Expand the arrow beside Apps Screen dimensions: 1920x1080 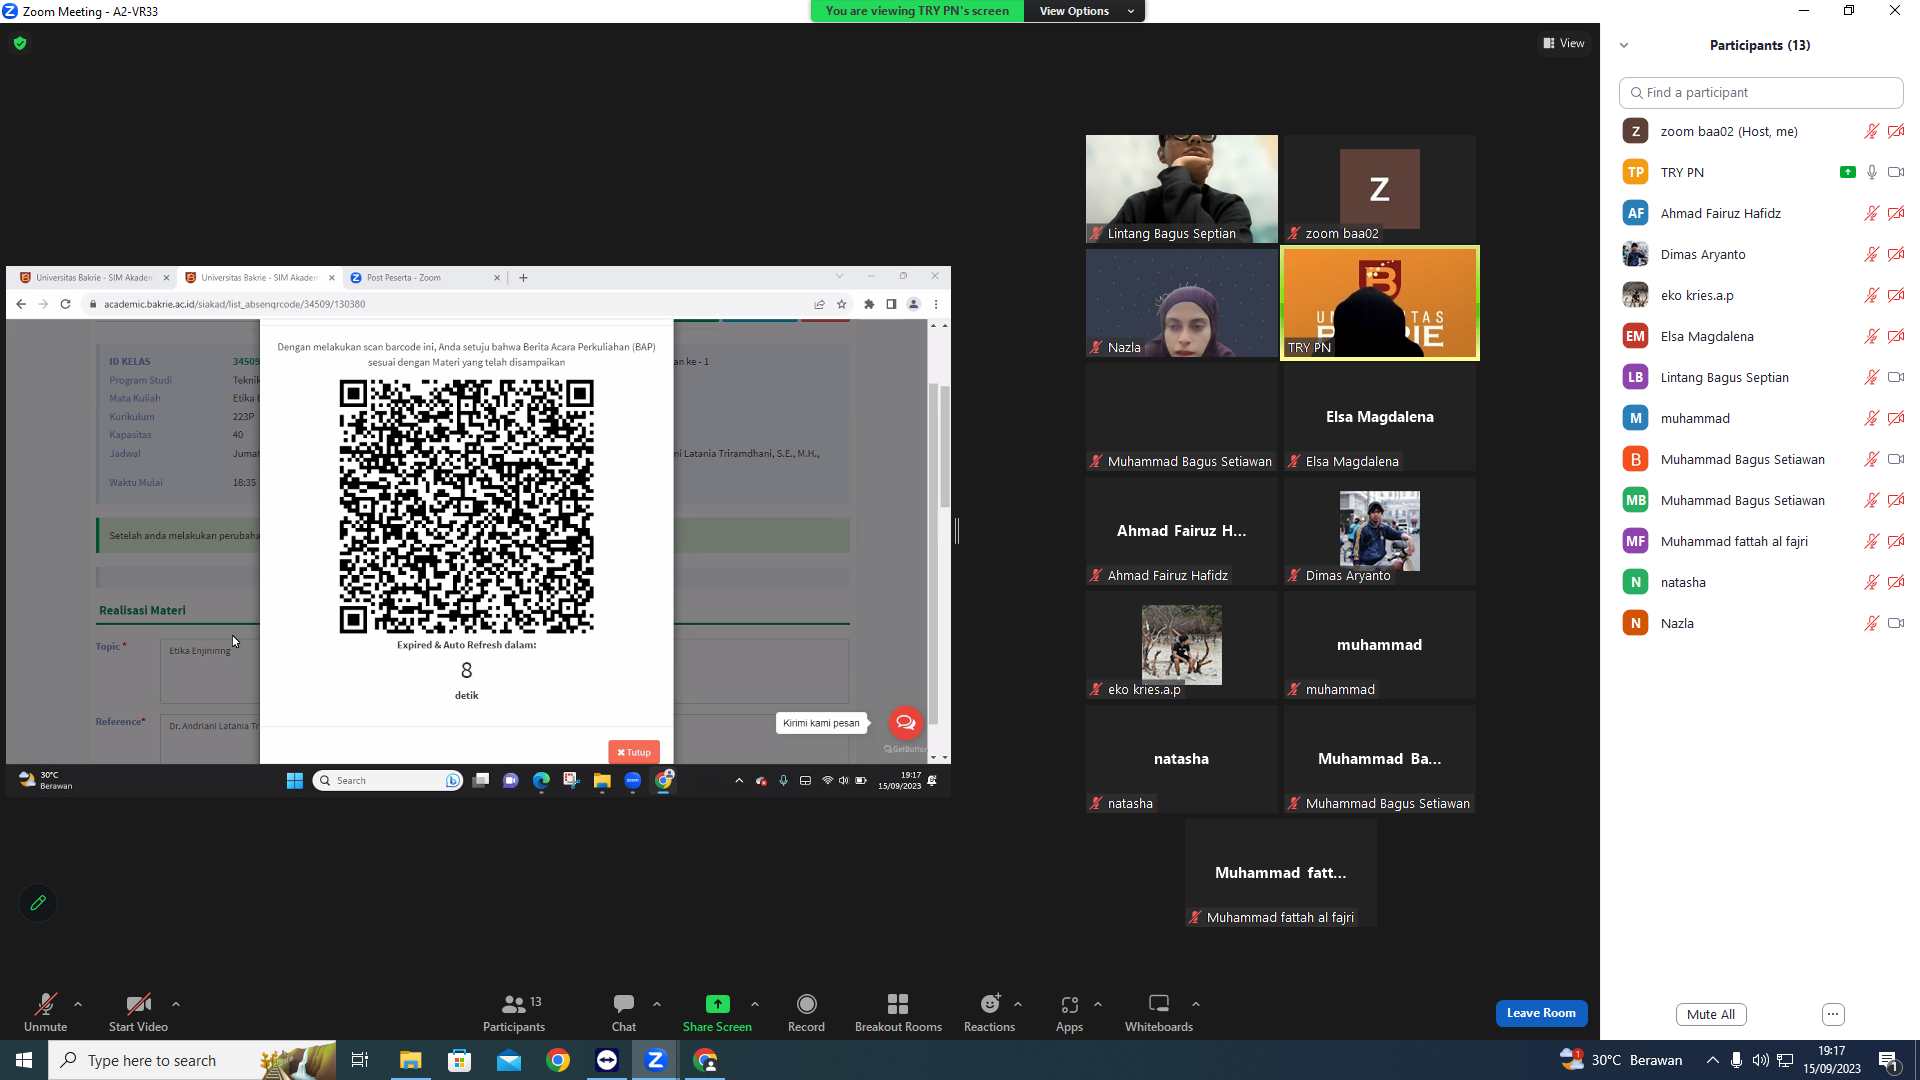click(x=1098, y=1004)
